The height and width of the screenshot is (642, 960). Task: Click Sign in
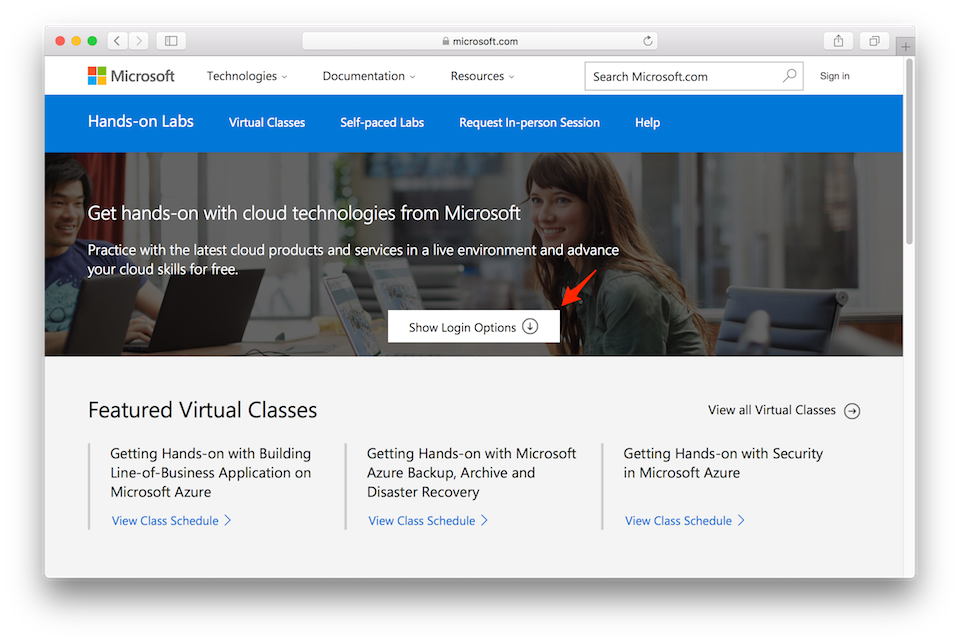834,75
